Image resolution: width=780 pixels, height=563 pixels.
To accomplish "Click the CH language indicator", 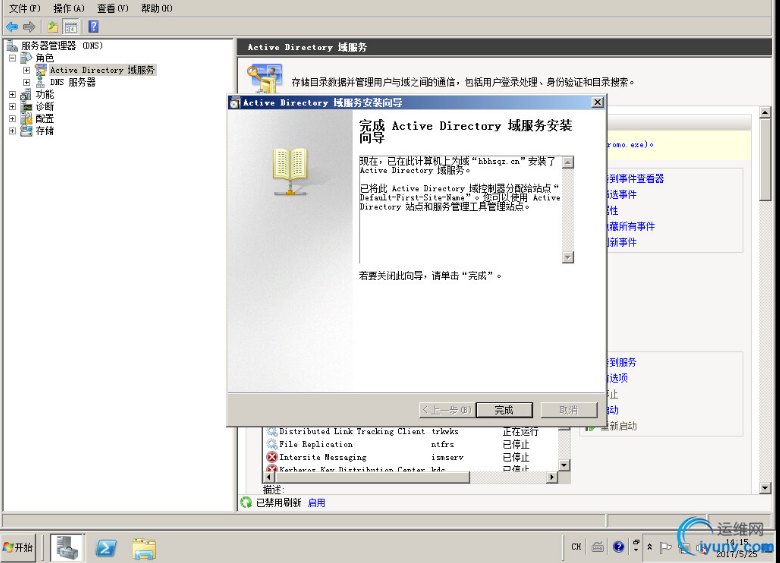I will coord(576,547).
